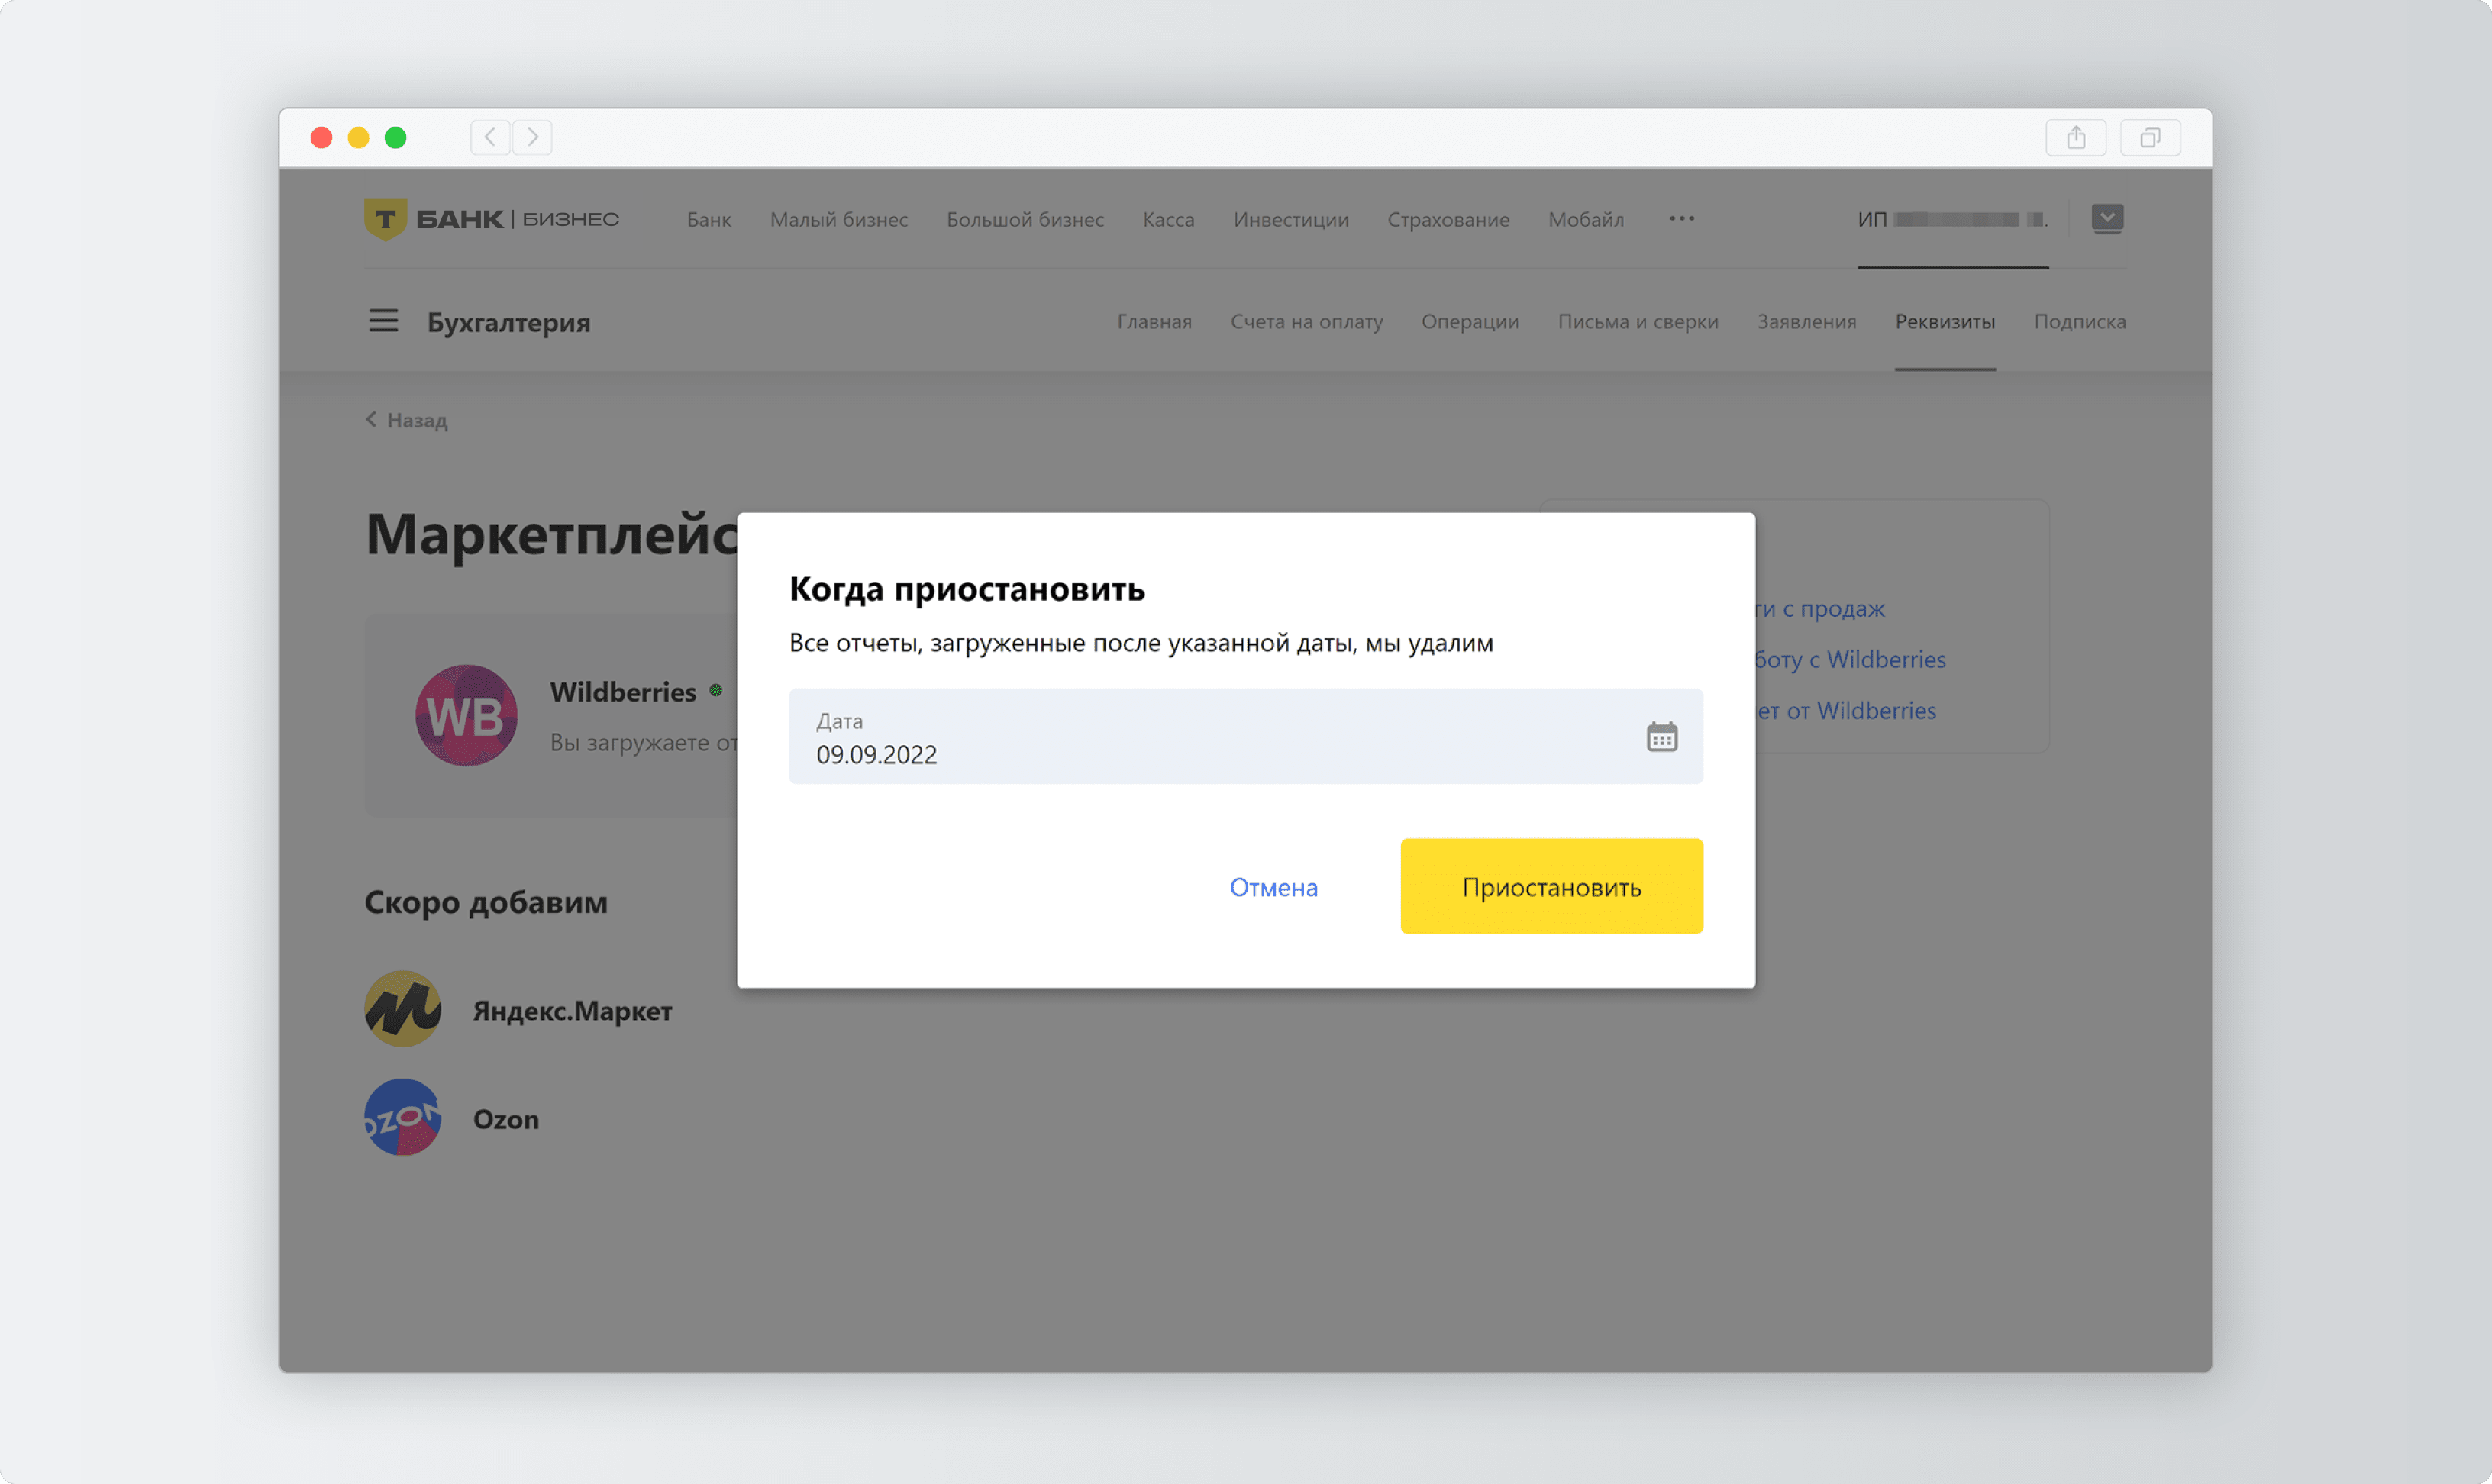The height and width of the screenshot is (1484, 2492).
Task: Click the link ending 'ет от Wildberries'
Action: 1846,710
